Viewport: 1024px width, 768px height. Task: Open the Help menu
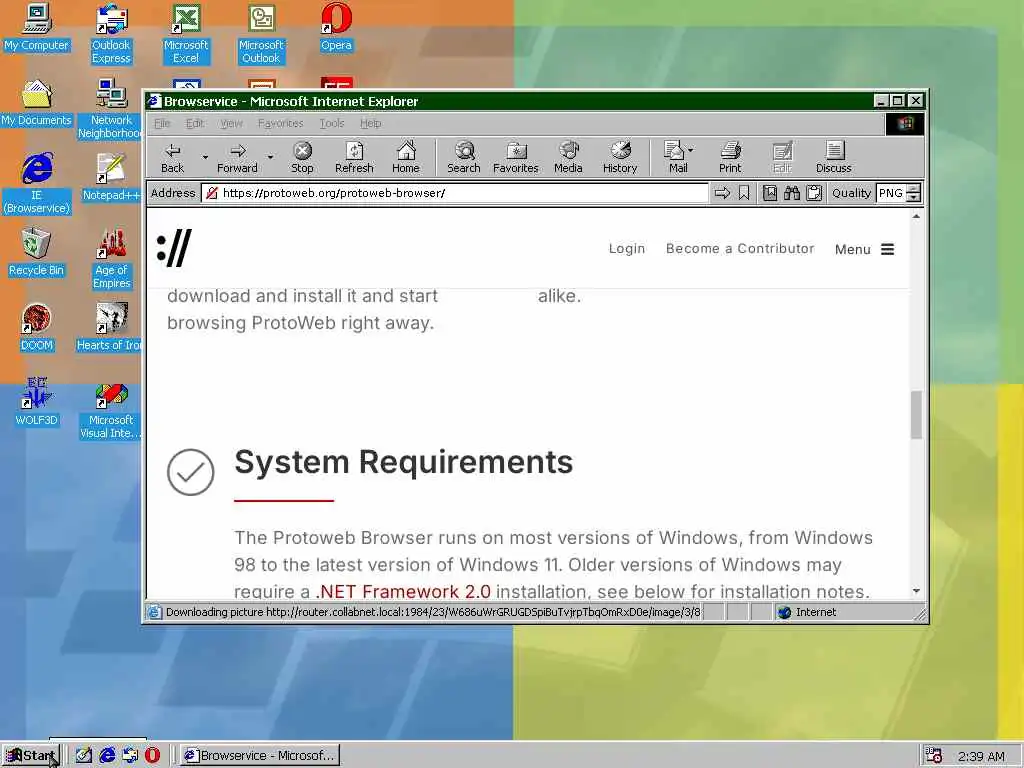point(370,123)
